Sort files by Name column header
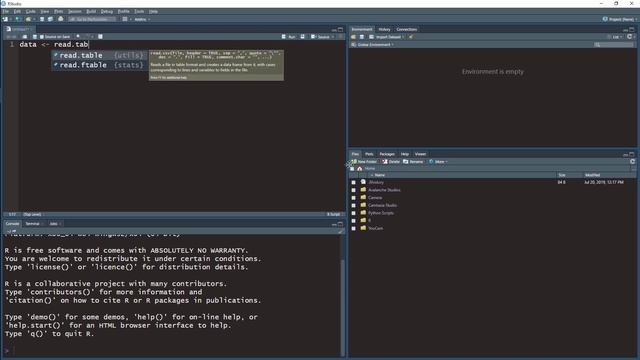640x360 pixels. coord(379,175)
